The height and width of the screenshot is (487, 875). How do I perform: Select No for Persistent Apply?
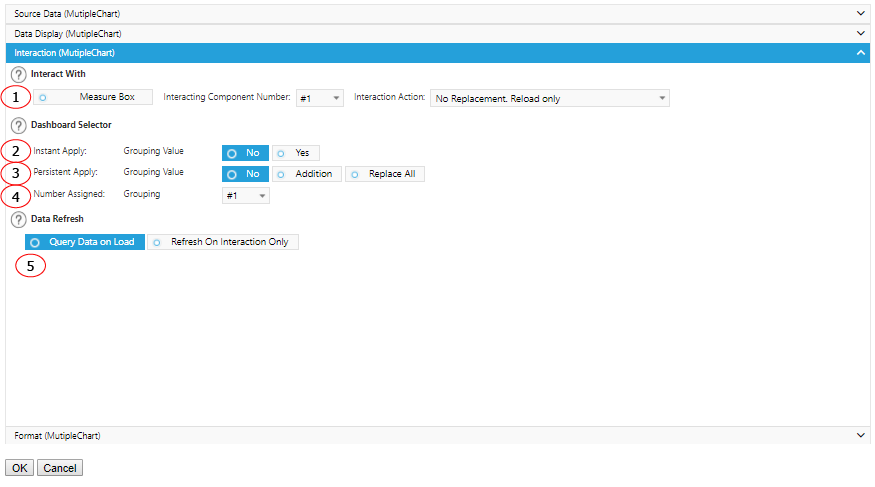pyautogui.click(x=245, y=174)
